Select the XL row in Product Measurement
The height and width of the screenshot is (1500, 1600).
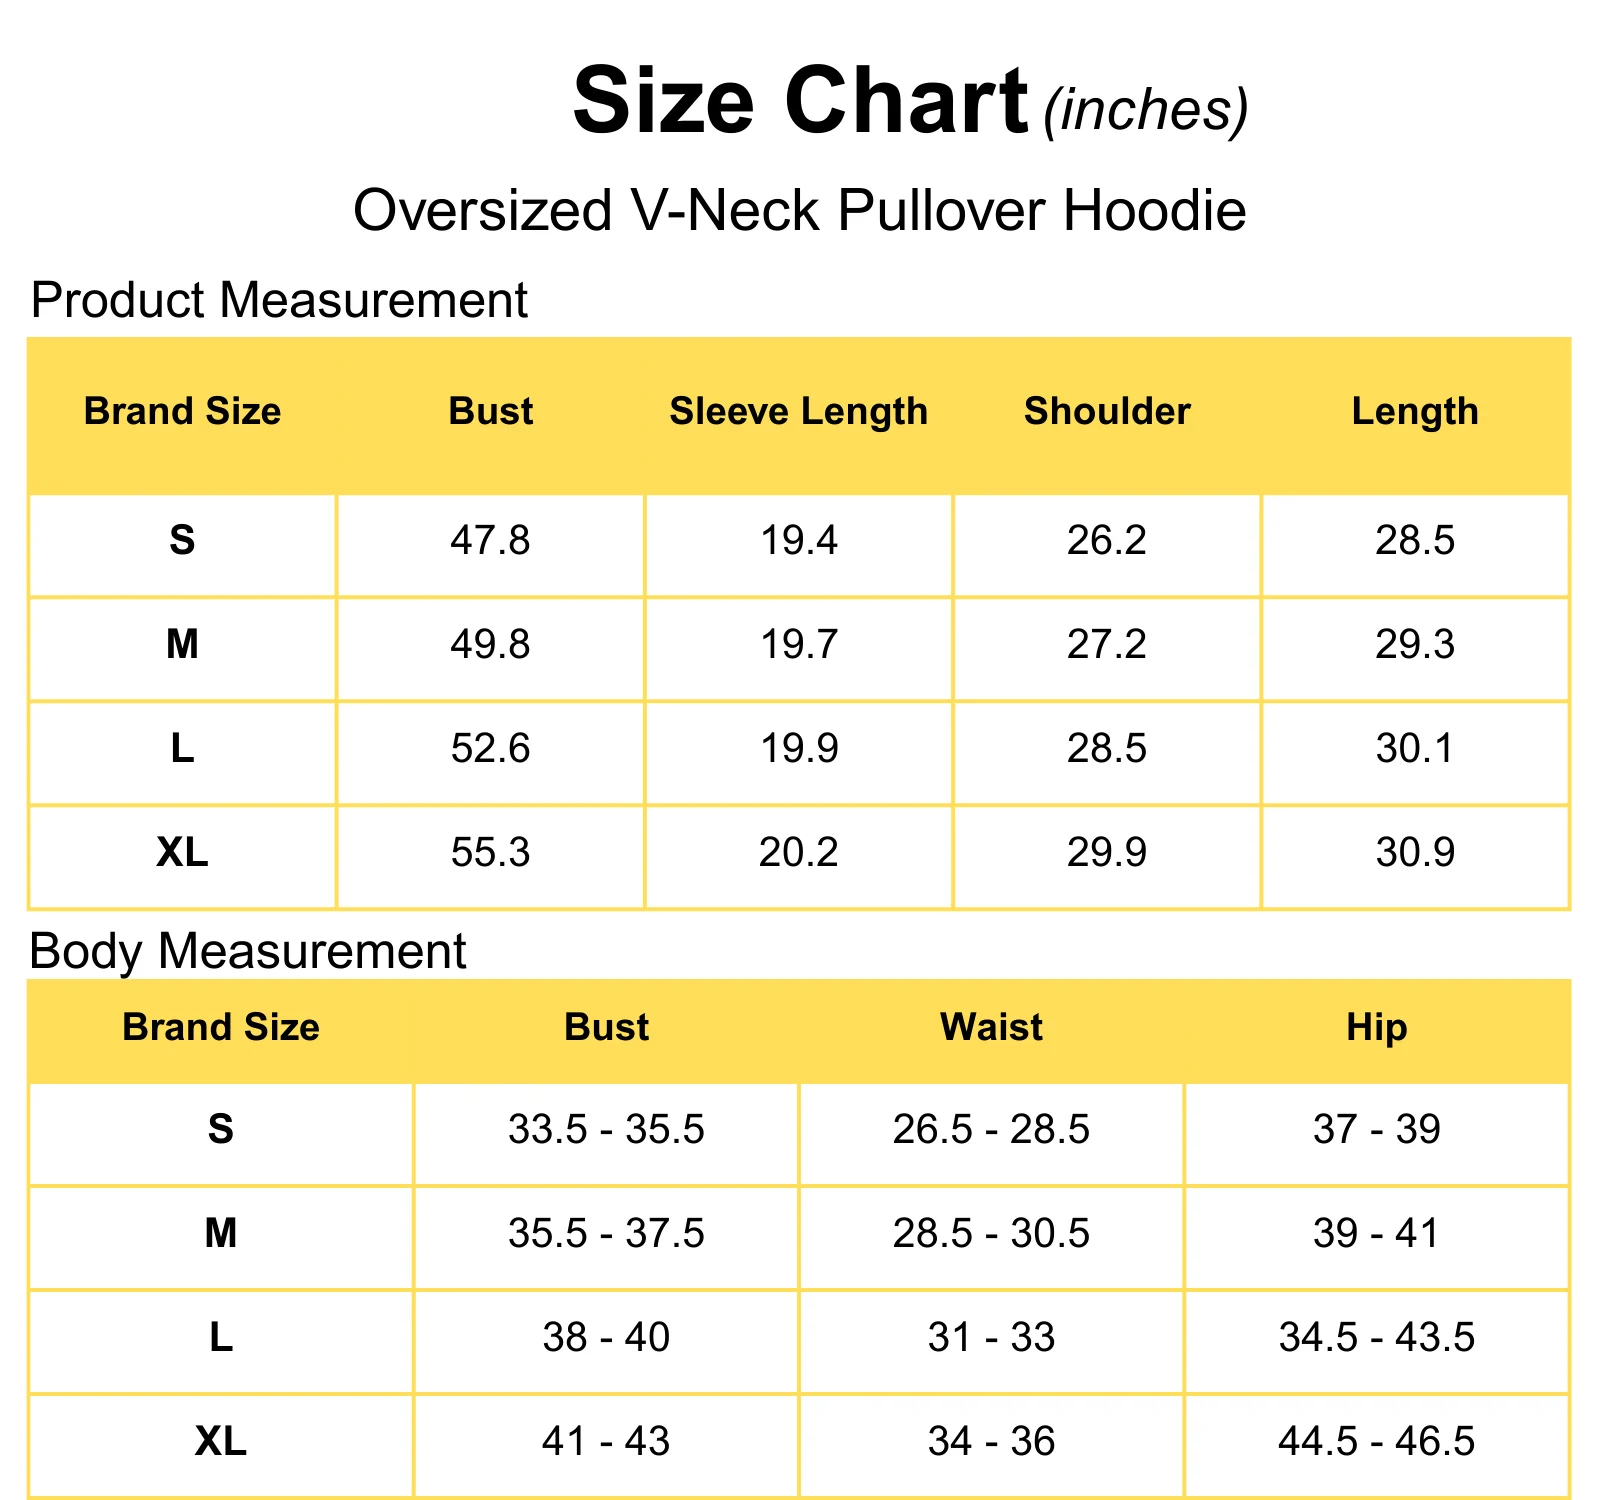coord(799,856)
